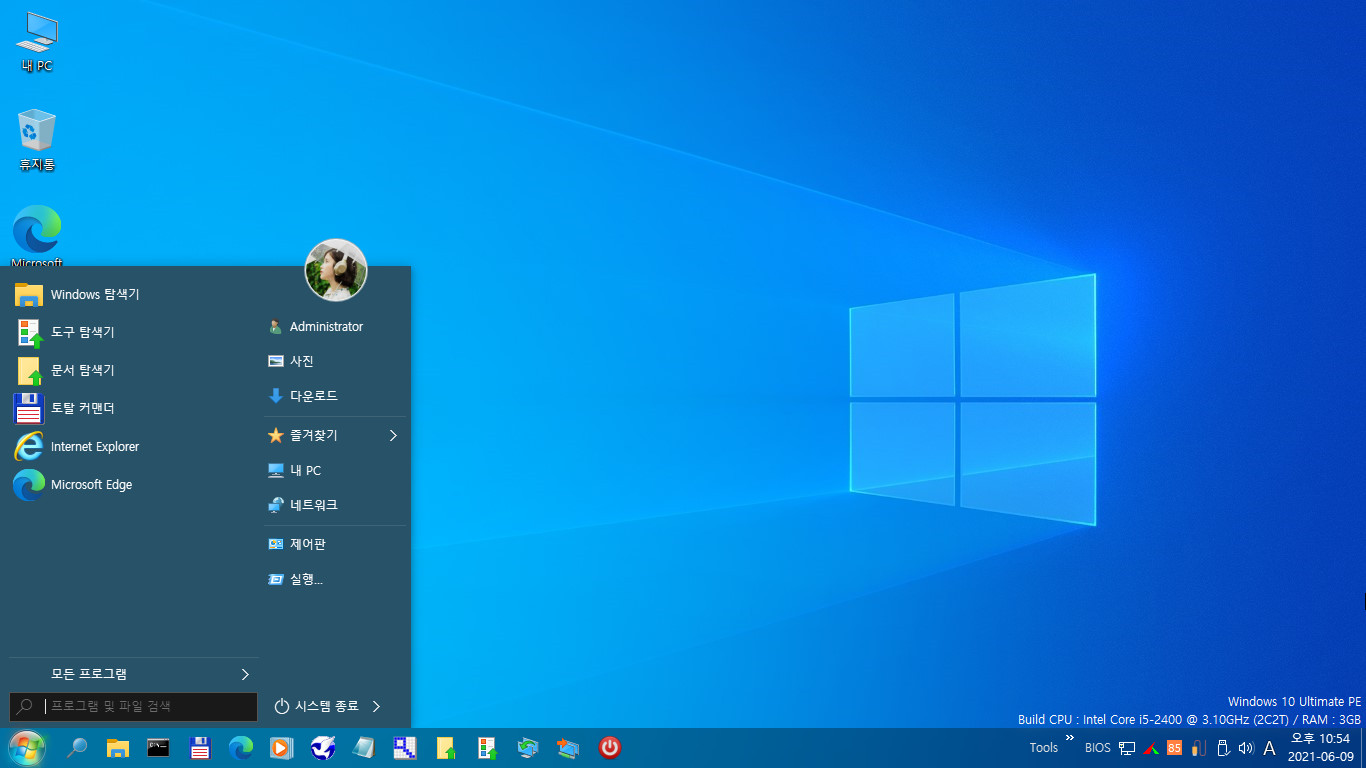Click the monitor with green arrows taskbar icon
The image size is (1366, 768).
[x=528, y=747]
